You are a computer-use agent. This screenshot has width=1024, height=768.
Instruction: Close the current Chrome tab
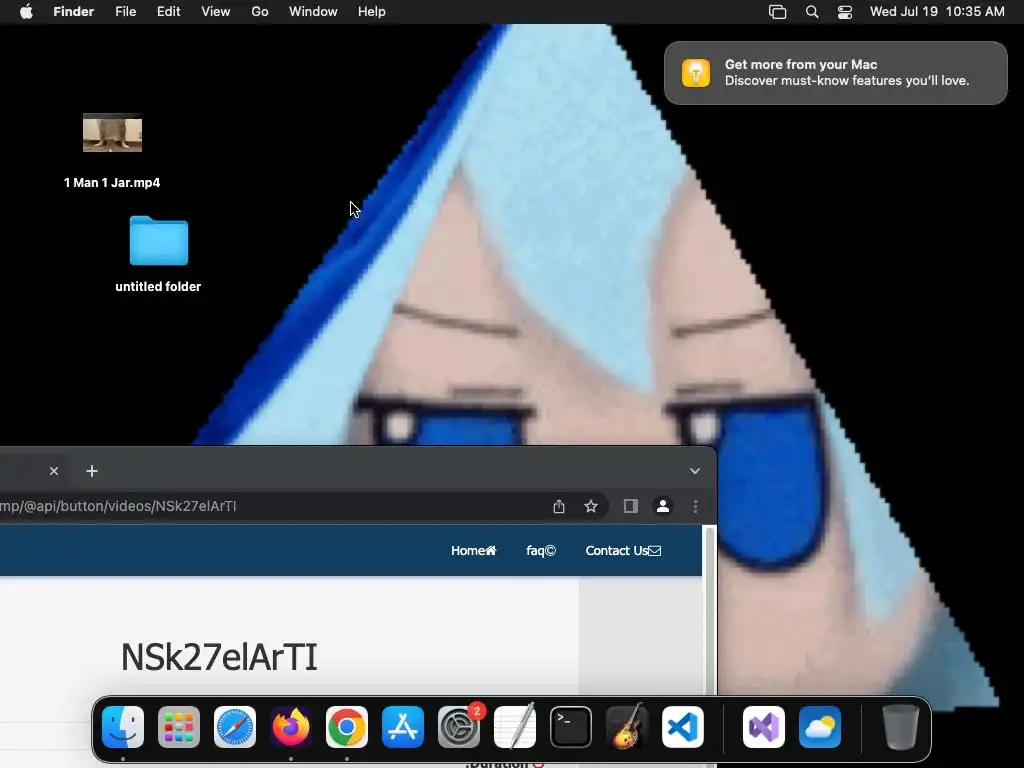pyautogui.click(x=54, y=471)
